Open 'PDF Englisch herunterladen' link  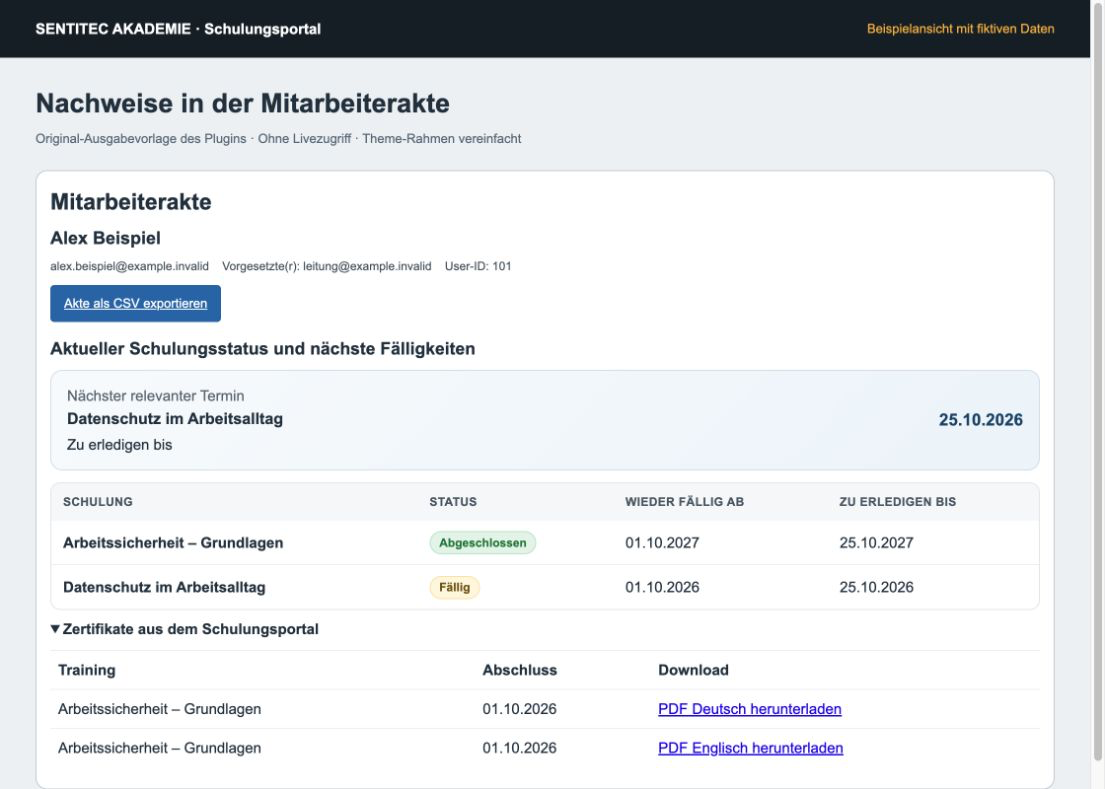[x=751, y=748]
